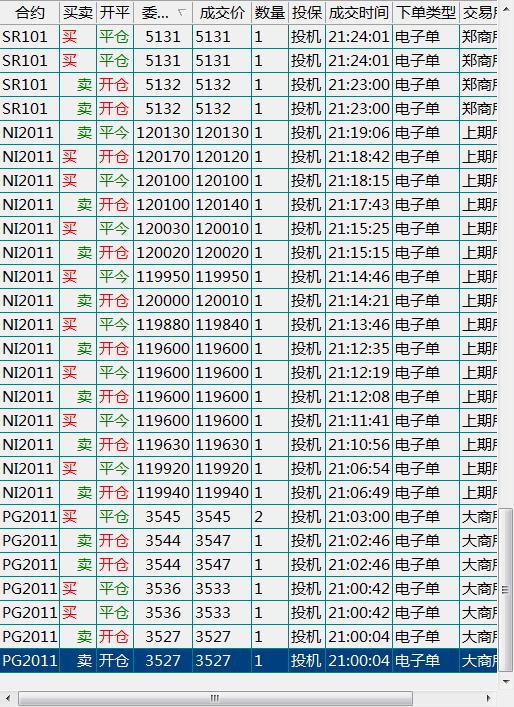514x707 pixels.
Task: Click the 数量 column header
Action: coord(270,13)
